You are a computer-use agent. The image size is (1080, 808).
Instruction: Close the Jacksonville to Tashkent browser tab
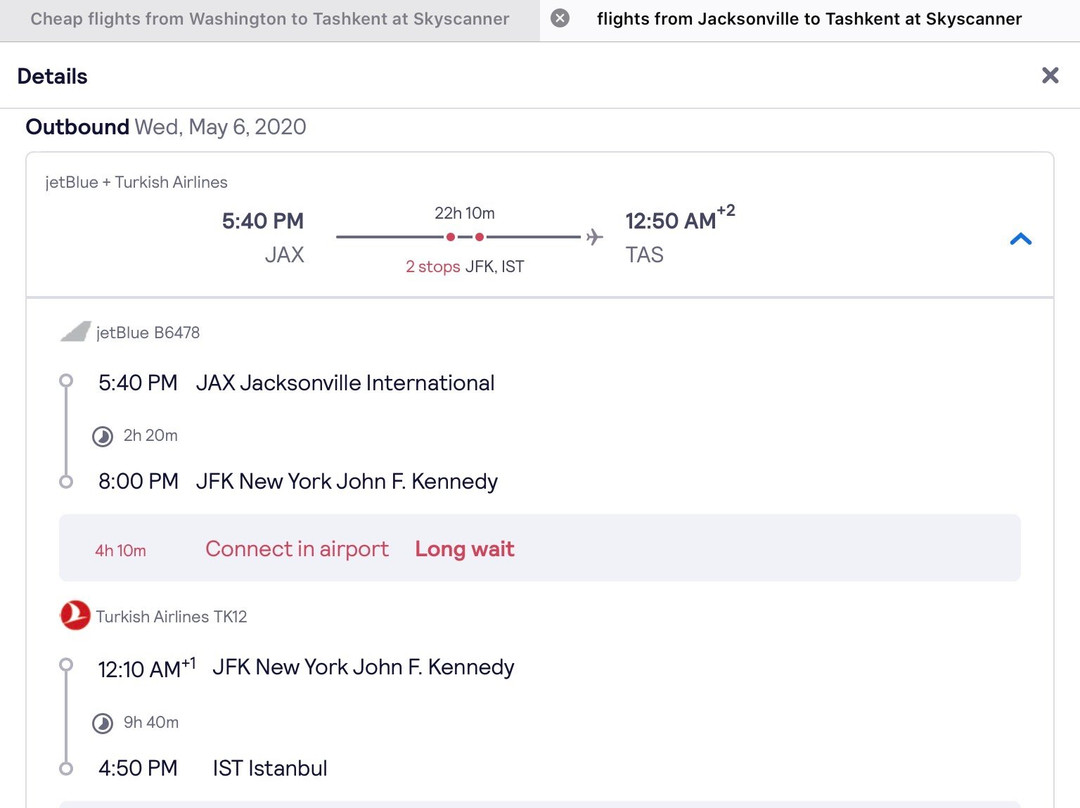pos(560,19)
